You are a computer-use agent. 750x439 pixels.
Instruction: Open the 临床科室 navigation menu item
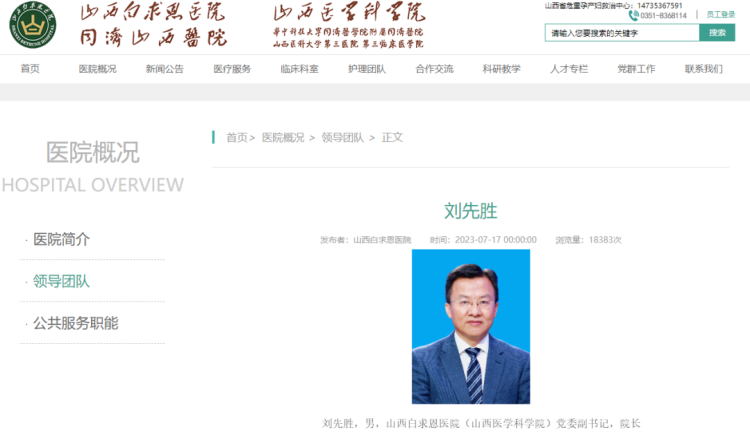[x=299, y=69]
